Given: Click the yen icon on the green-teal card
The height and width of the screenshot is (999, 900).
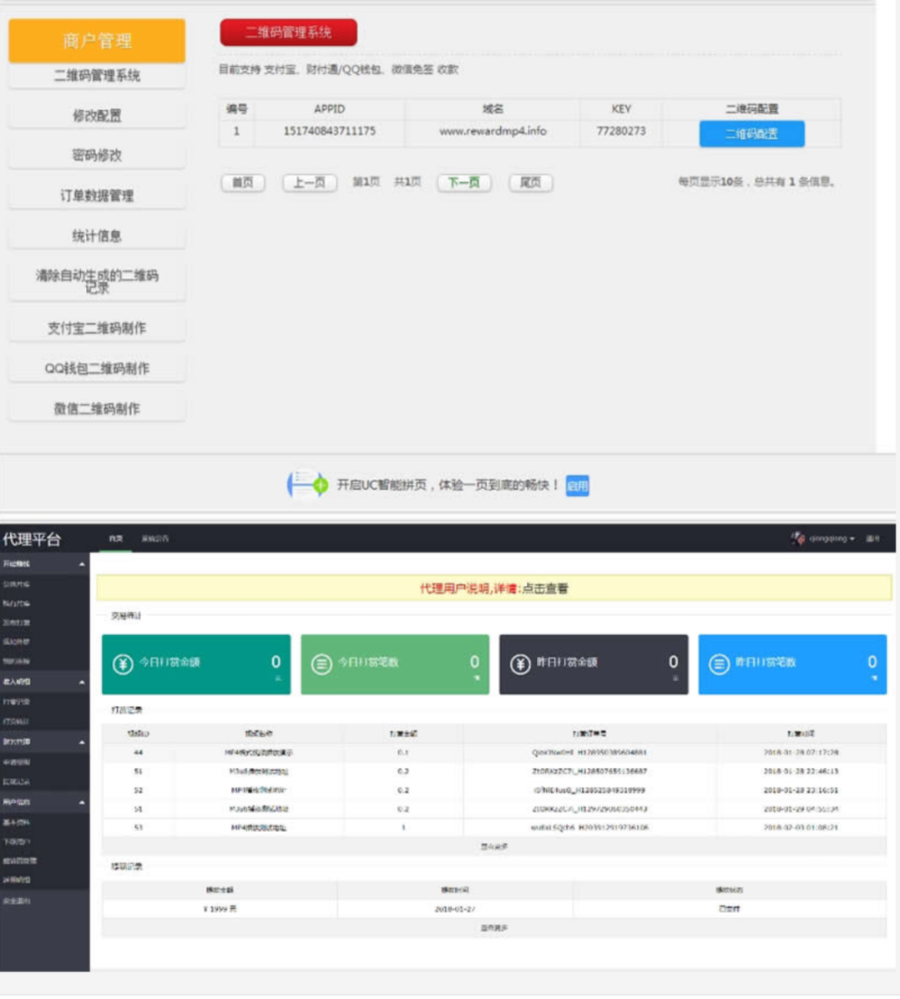Looking at the screenshot, I should click(123, 664).
